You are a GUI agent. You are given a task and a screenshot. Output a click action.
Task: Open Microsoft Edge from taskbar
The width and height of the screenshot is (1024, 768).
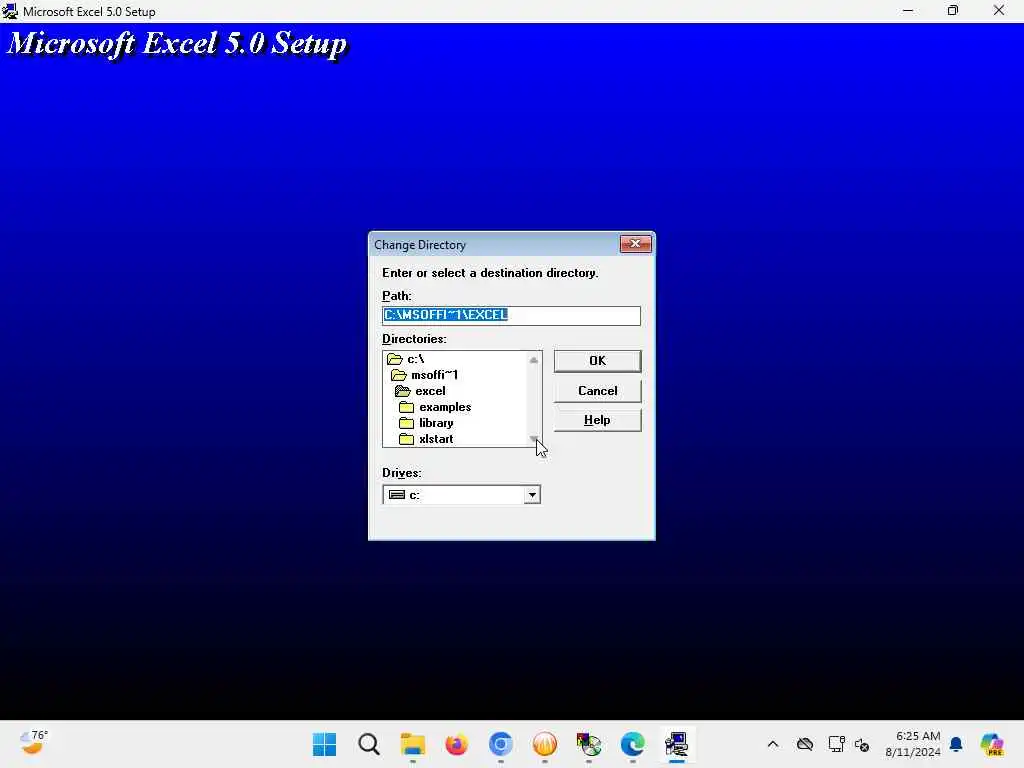(632, 744)
